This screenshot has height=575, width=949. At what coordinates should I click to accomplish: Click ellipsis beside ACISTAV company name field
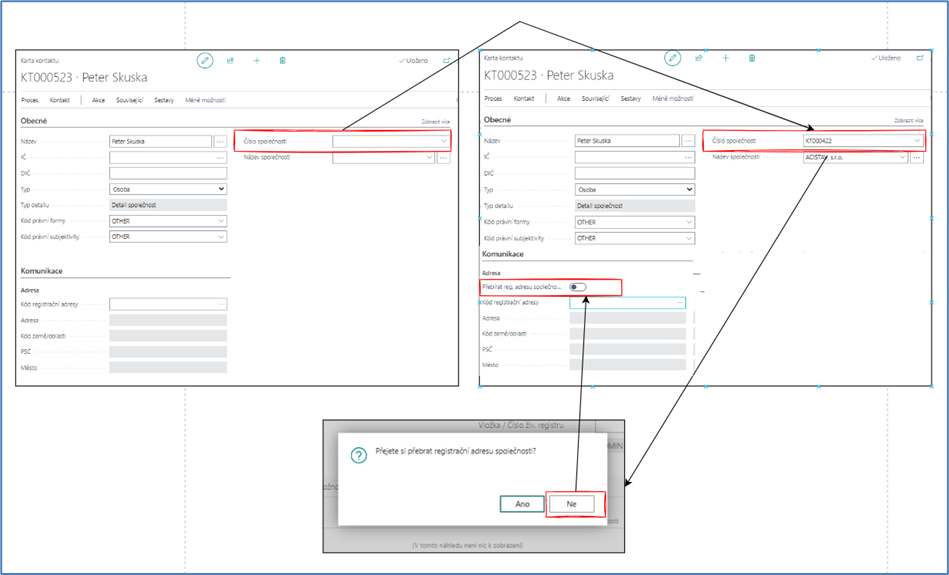(x=916, y=158)
